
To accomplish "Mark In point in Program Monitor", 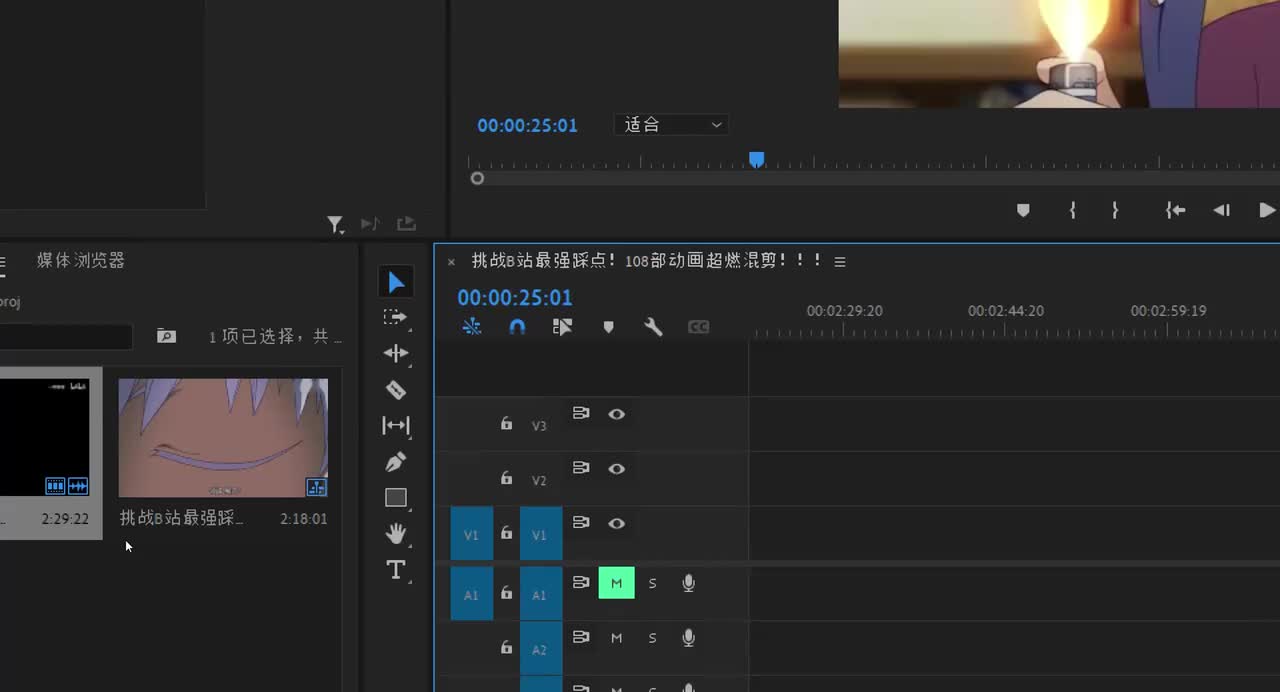I will pos(1073,210).
